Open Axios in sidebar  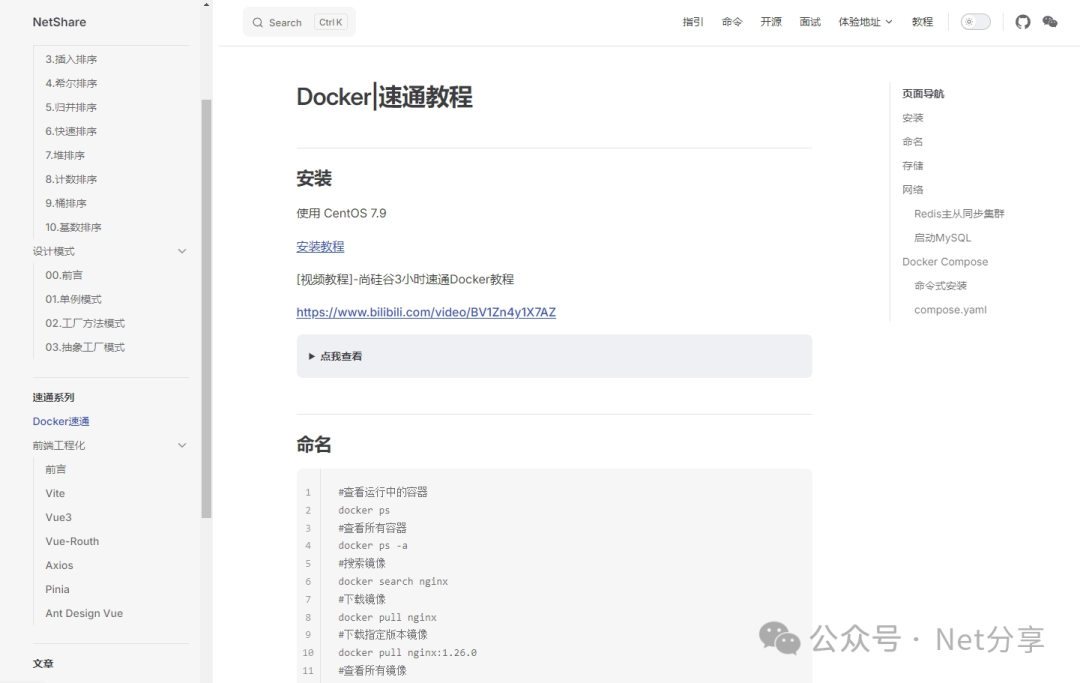59,565
